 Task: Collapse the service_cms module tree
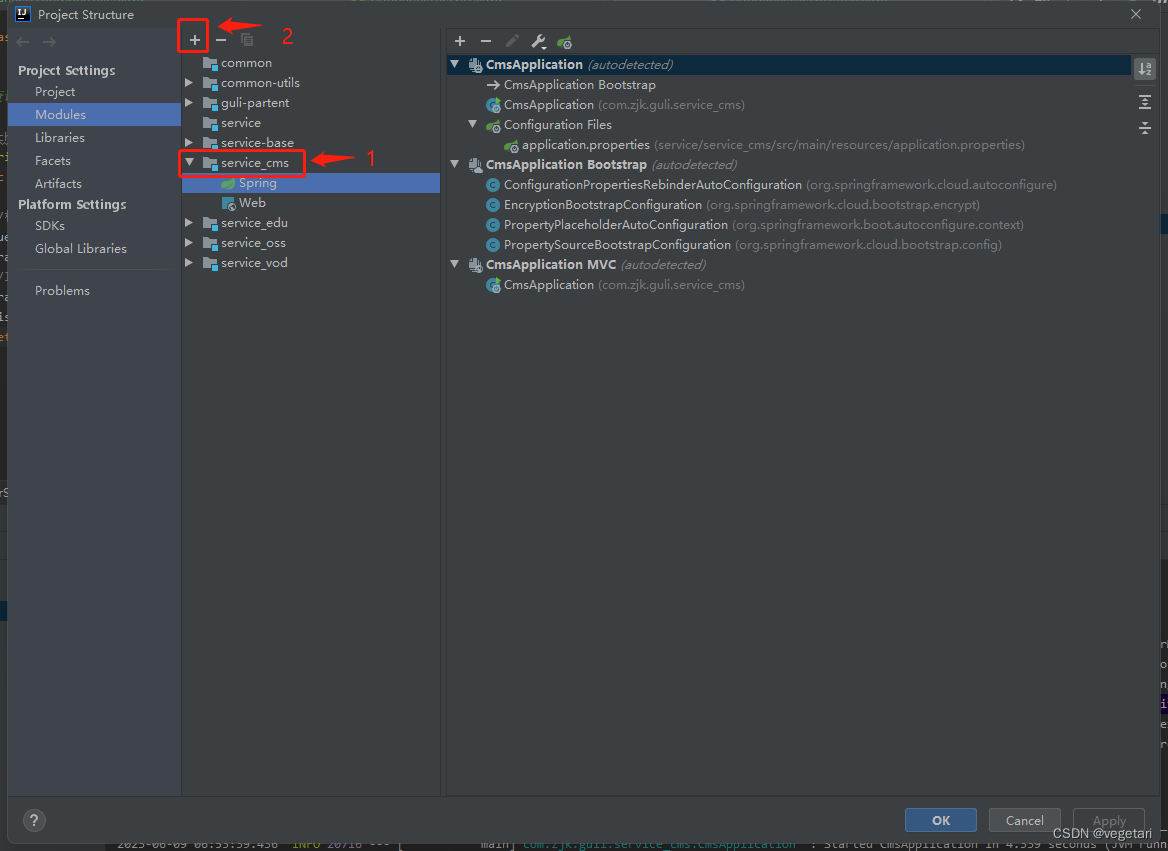pyautogui.click(x=189, y=162)
